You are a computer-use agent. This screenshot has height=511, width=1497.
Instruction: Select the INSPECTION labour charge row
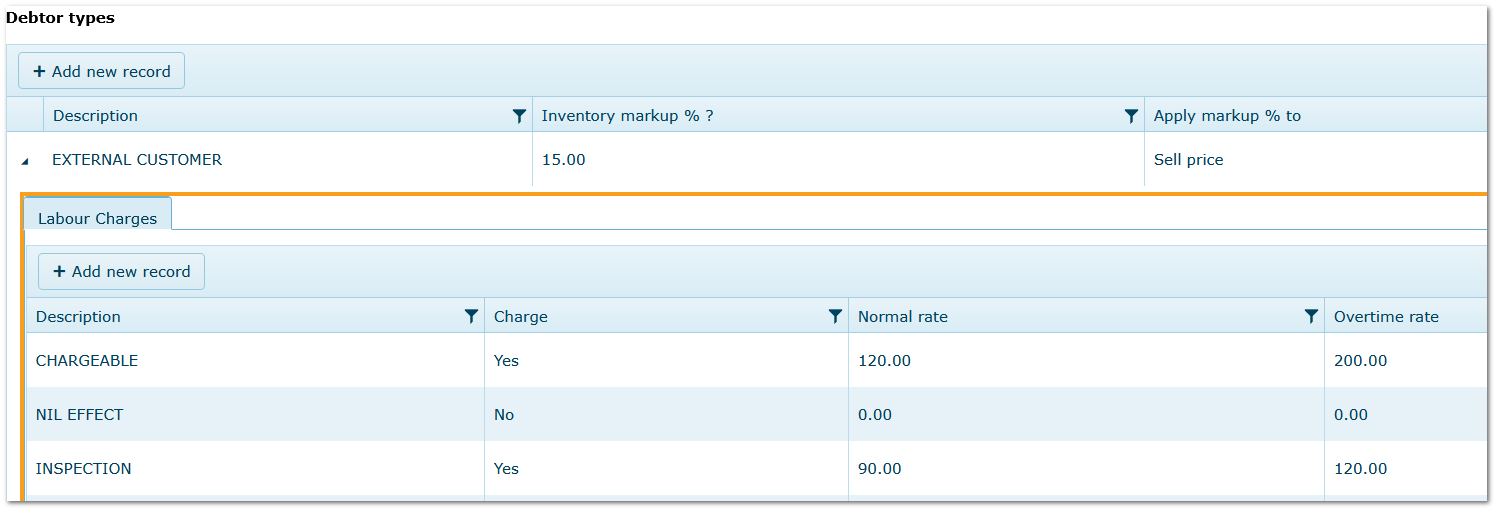pos(84,469)
